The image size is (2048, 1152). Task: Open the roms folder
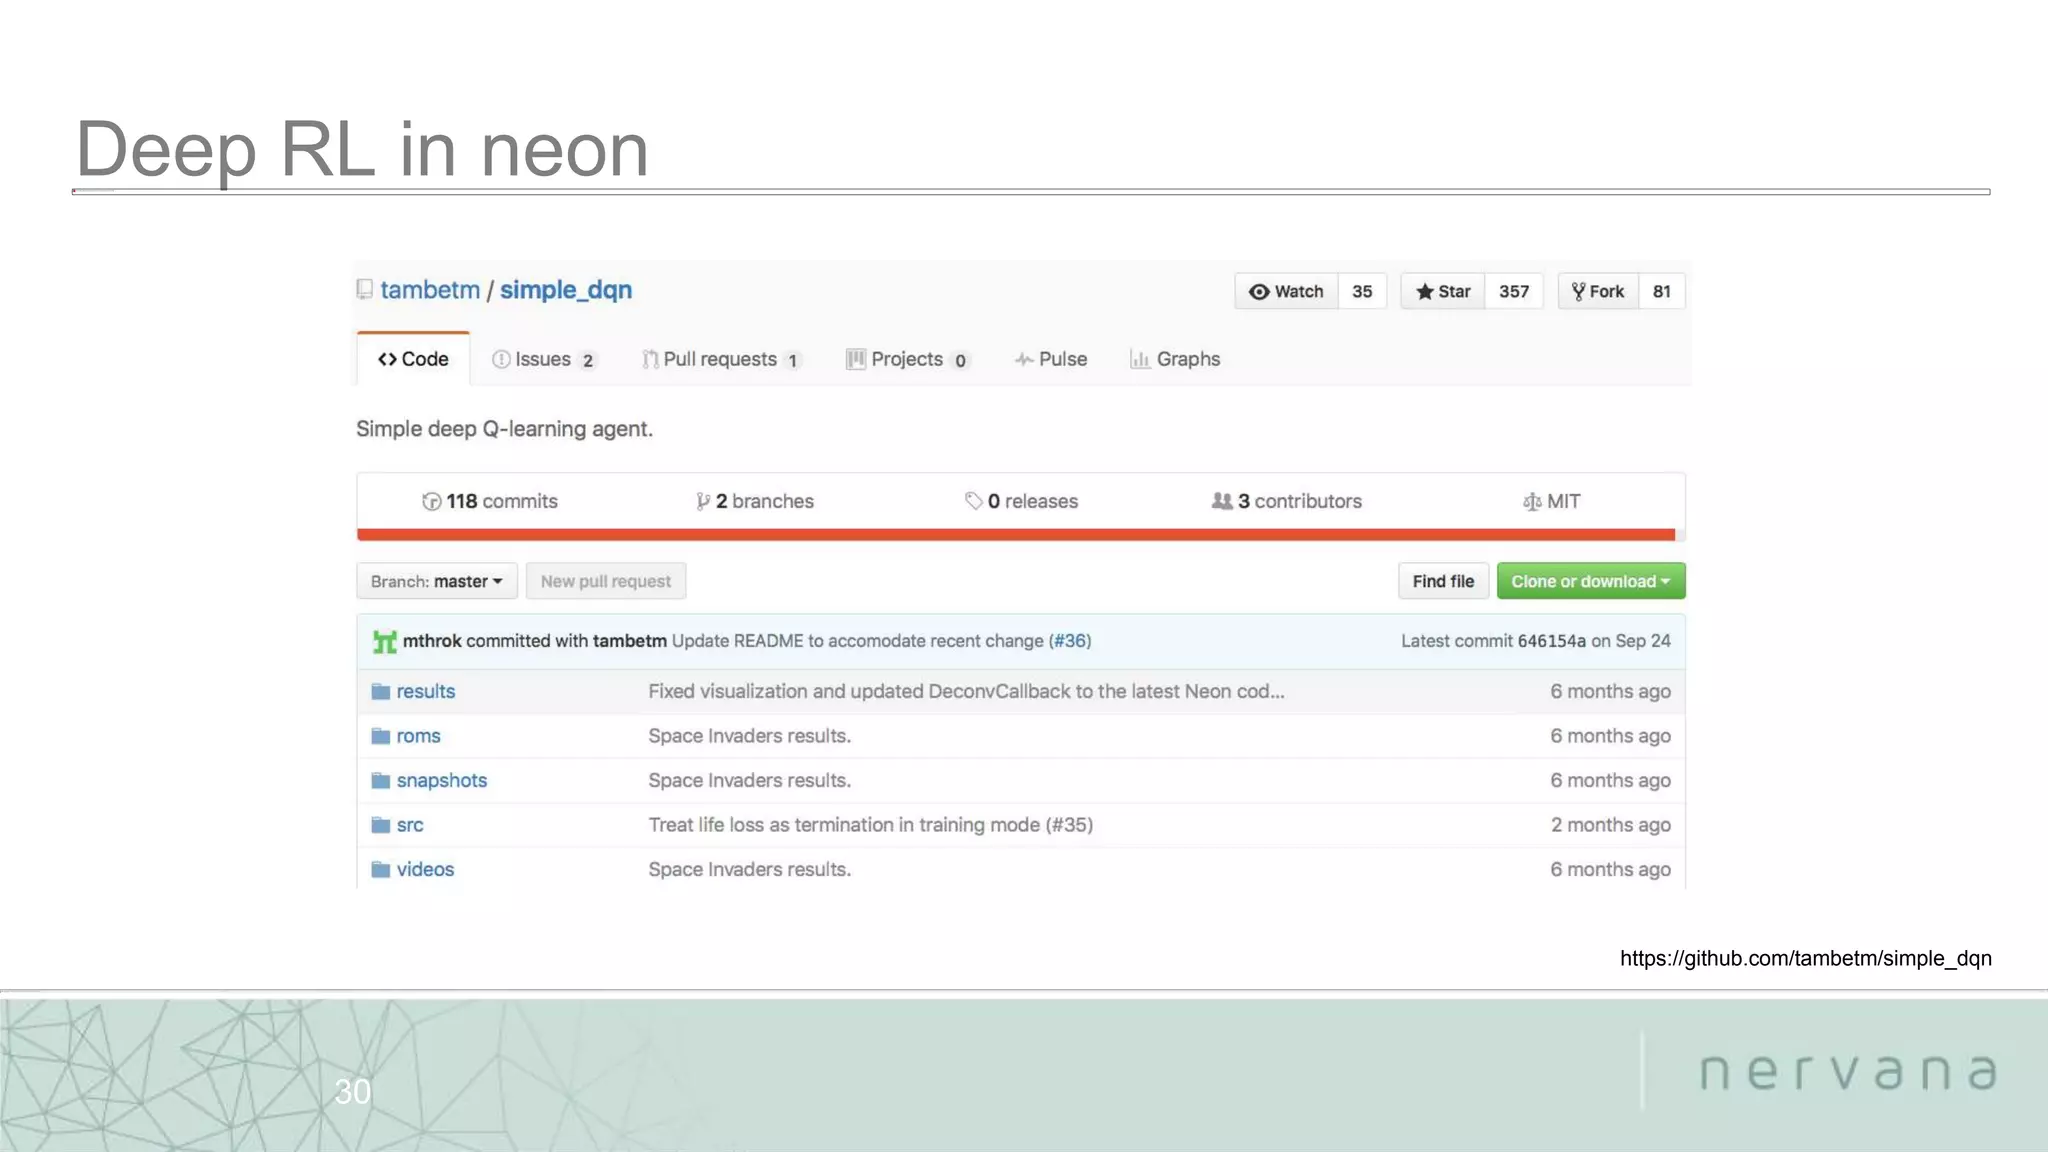click(x=418, y=736)
